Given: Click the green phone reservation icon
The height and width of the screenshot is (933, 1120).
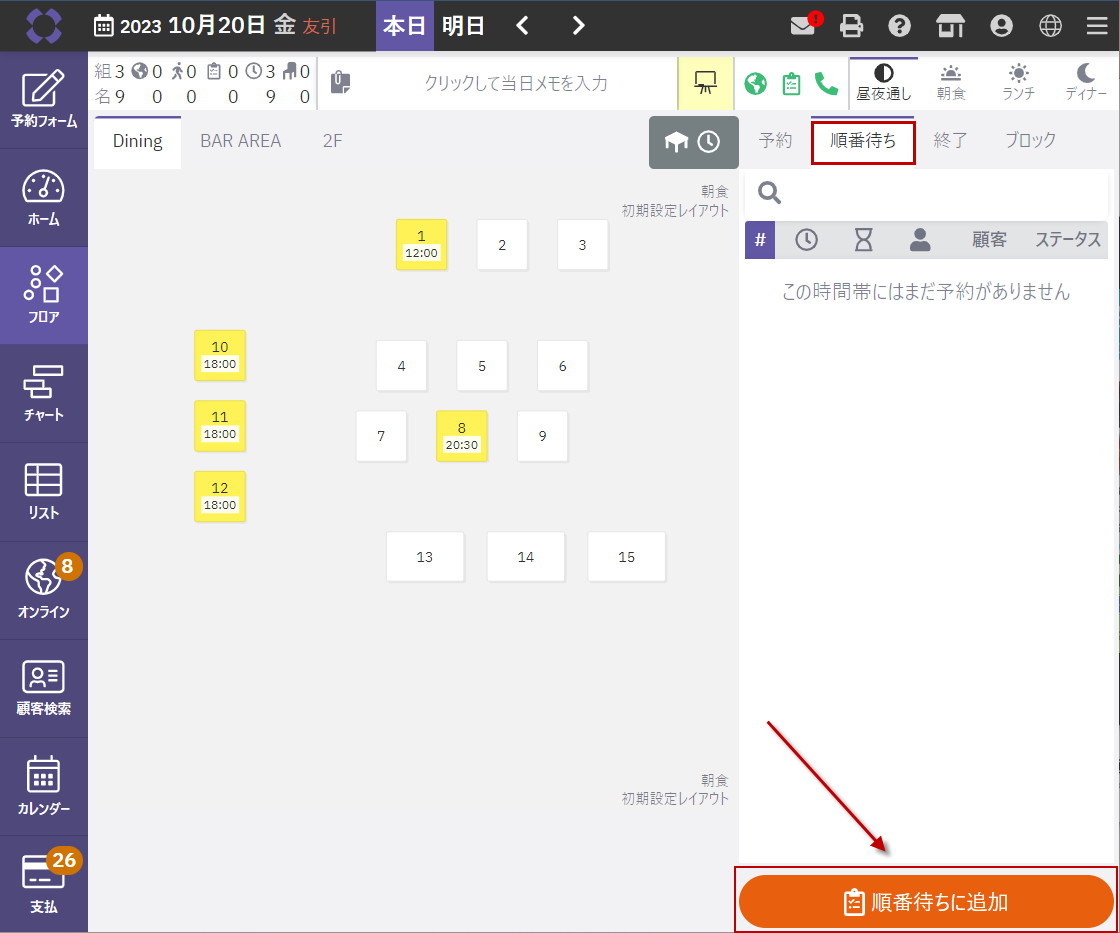Looking at the screenshot, I should (x=826, y=83).
